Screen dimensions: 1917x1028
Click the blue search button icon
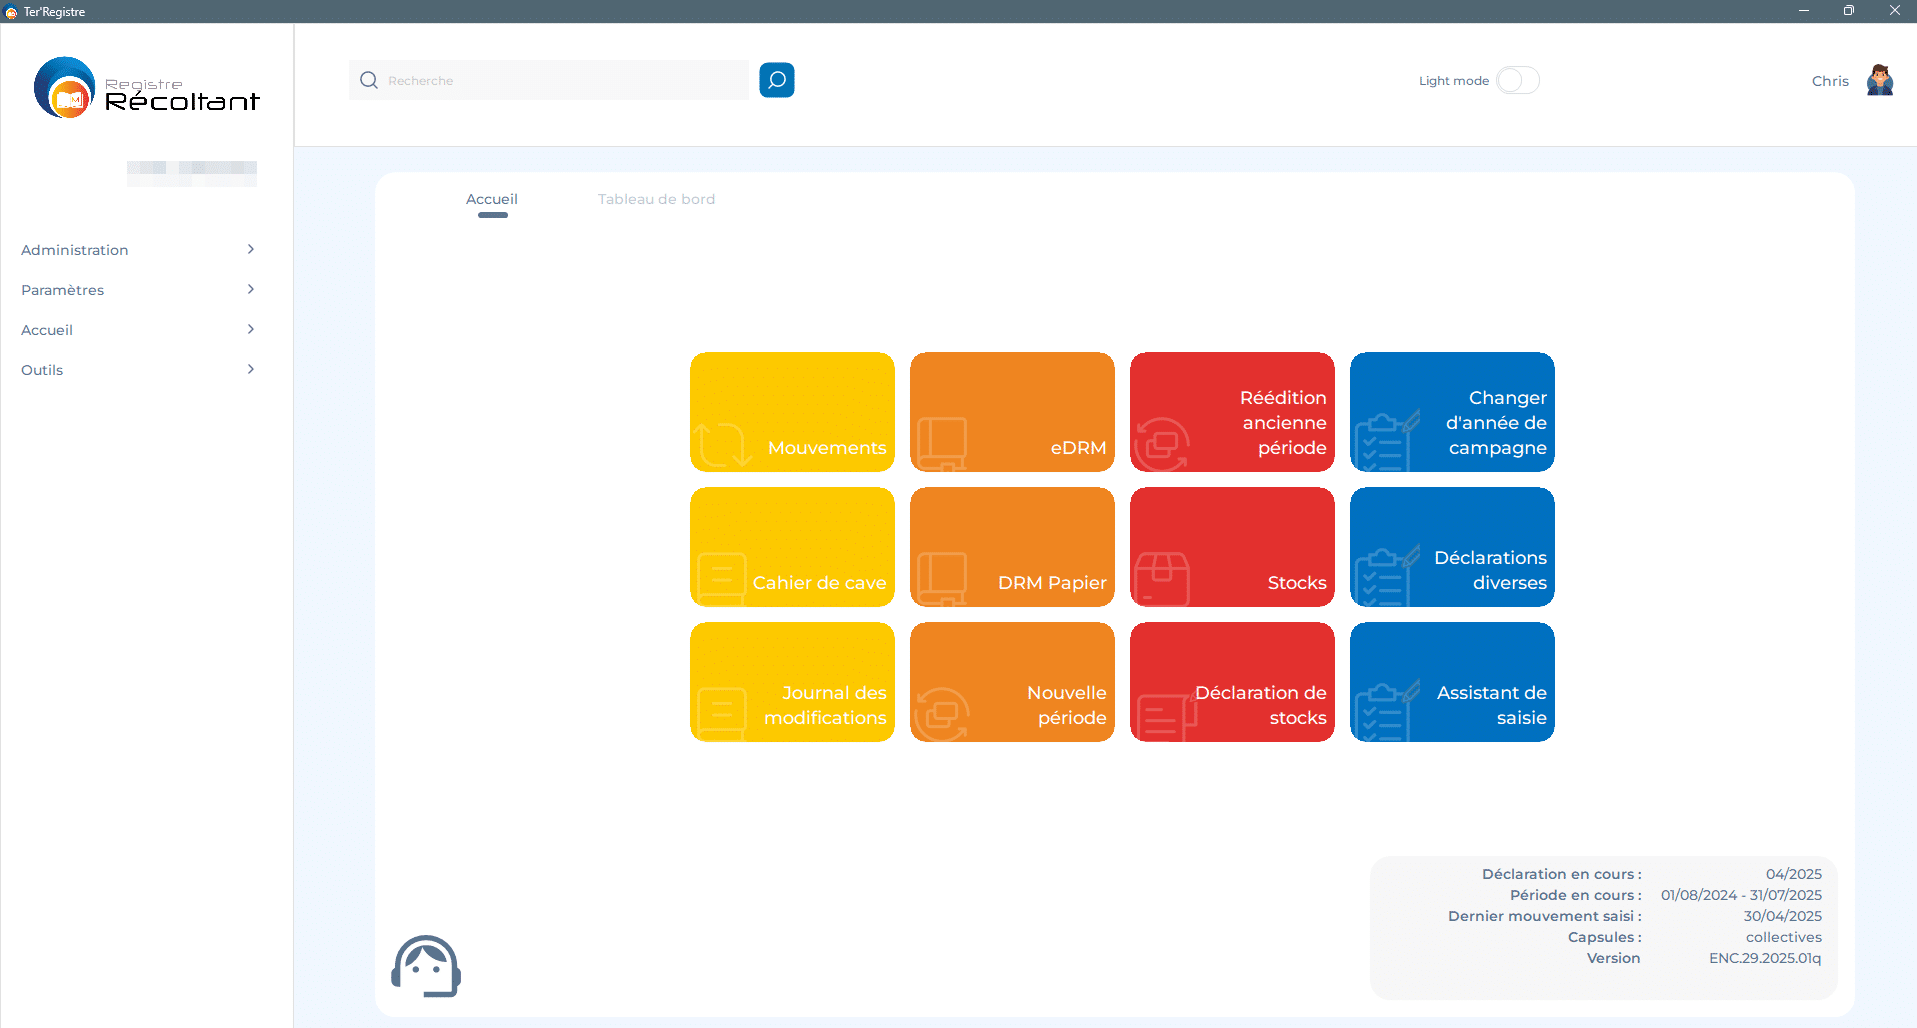pos(776,80)
